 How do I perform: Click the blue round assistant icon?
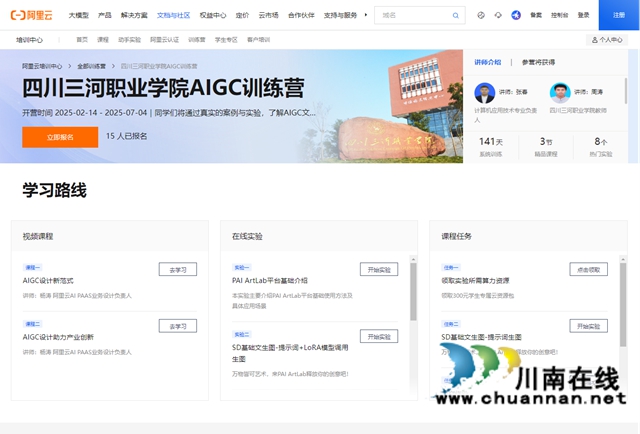[516, 15]
